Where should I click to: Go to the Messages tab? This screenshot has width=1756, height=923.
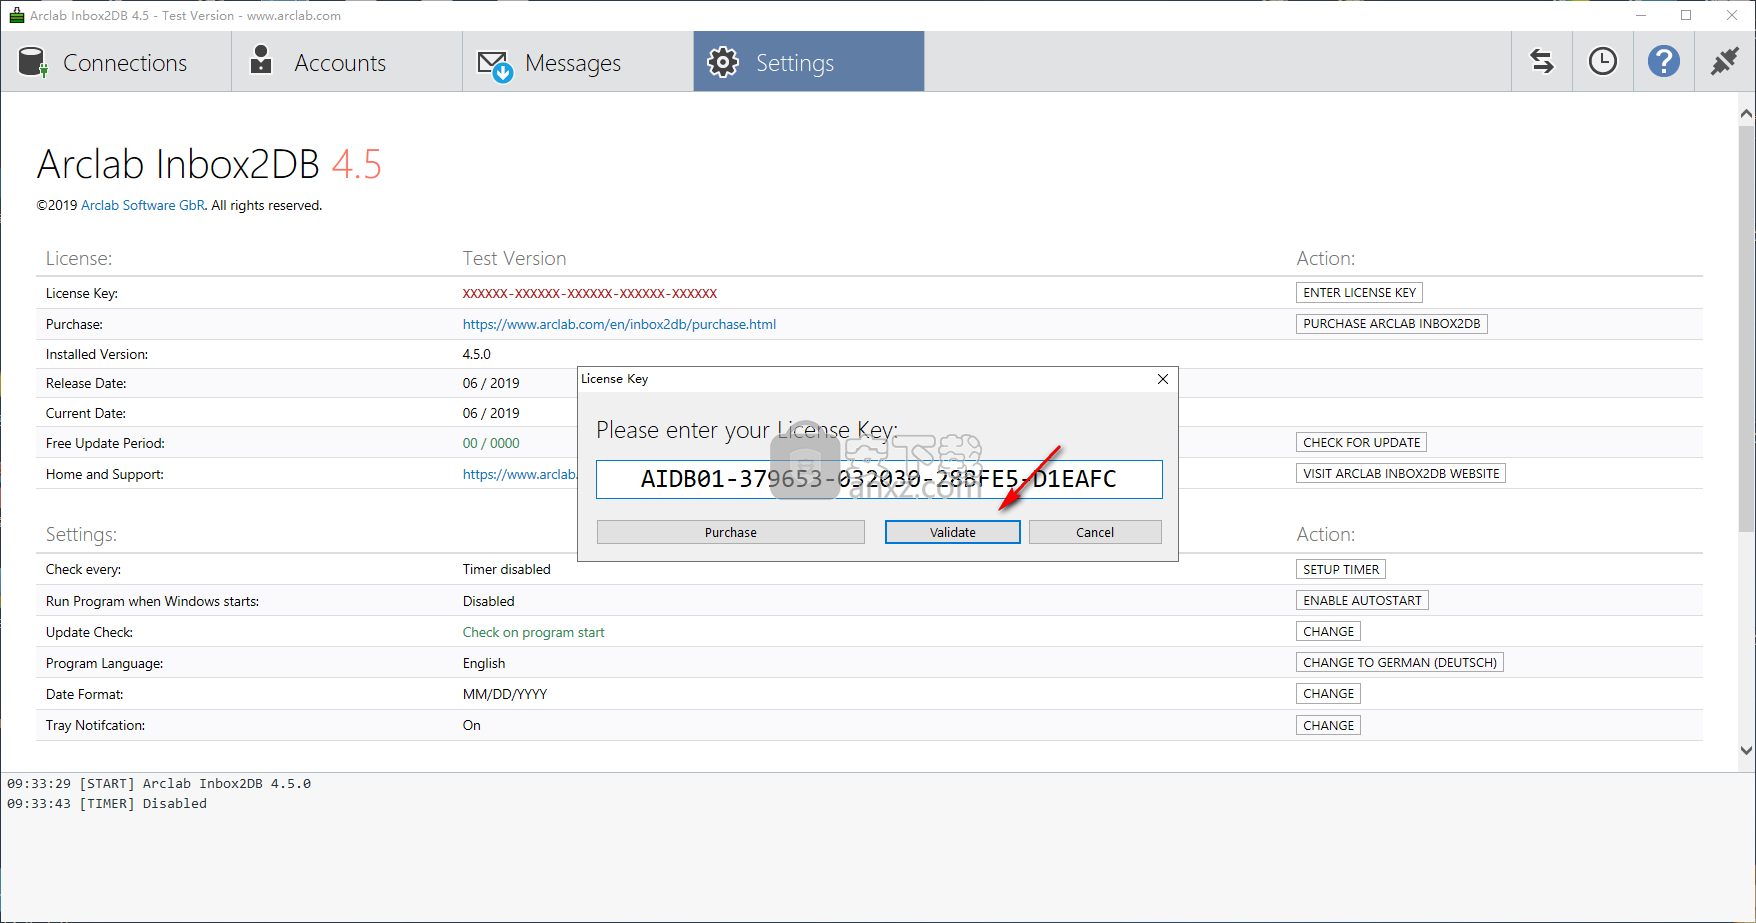pyautogui.click(x=578, y=62)
